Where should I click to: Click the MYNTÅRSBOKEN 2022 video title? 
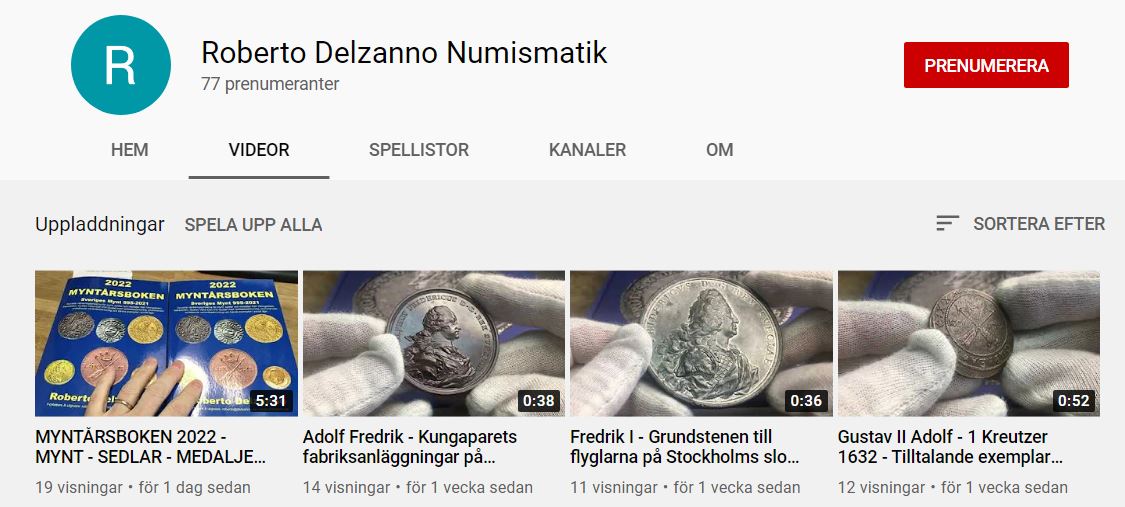pos(151,447)
